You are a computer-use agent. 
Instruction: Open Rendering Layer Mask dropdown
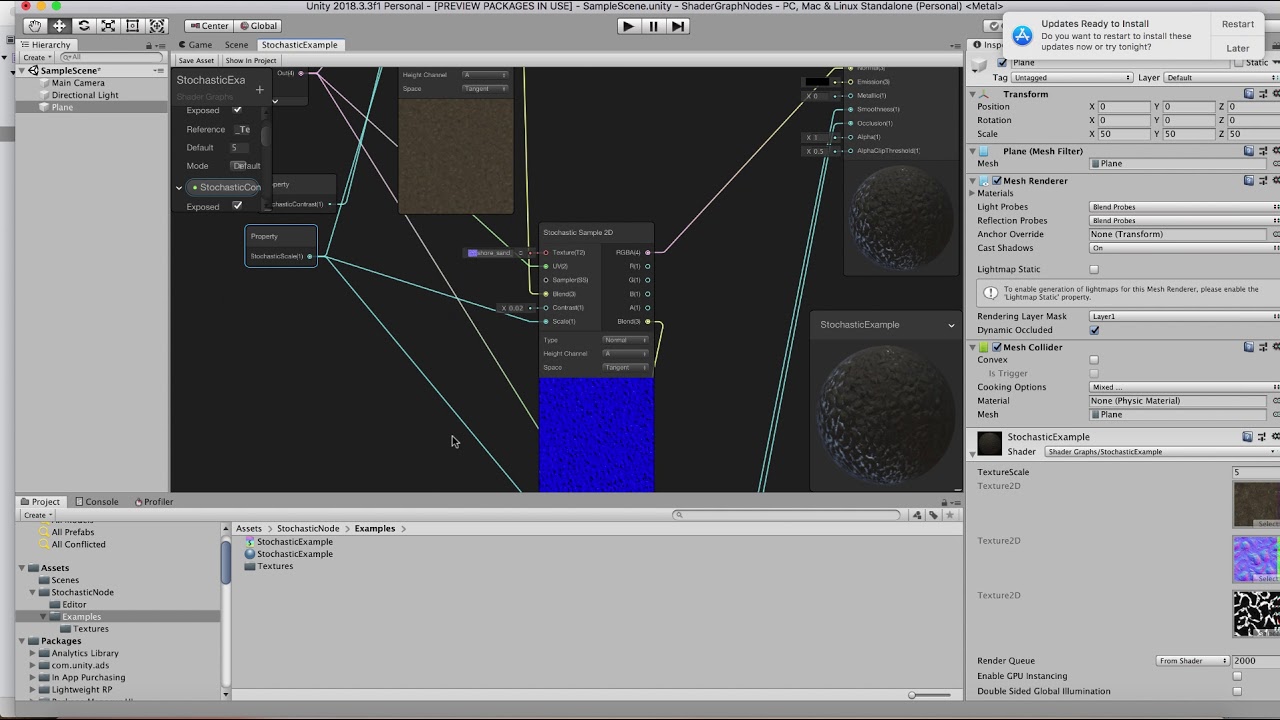point(1184,316)
